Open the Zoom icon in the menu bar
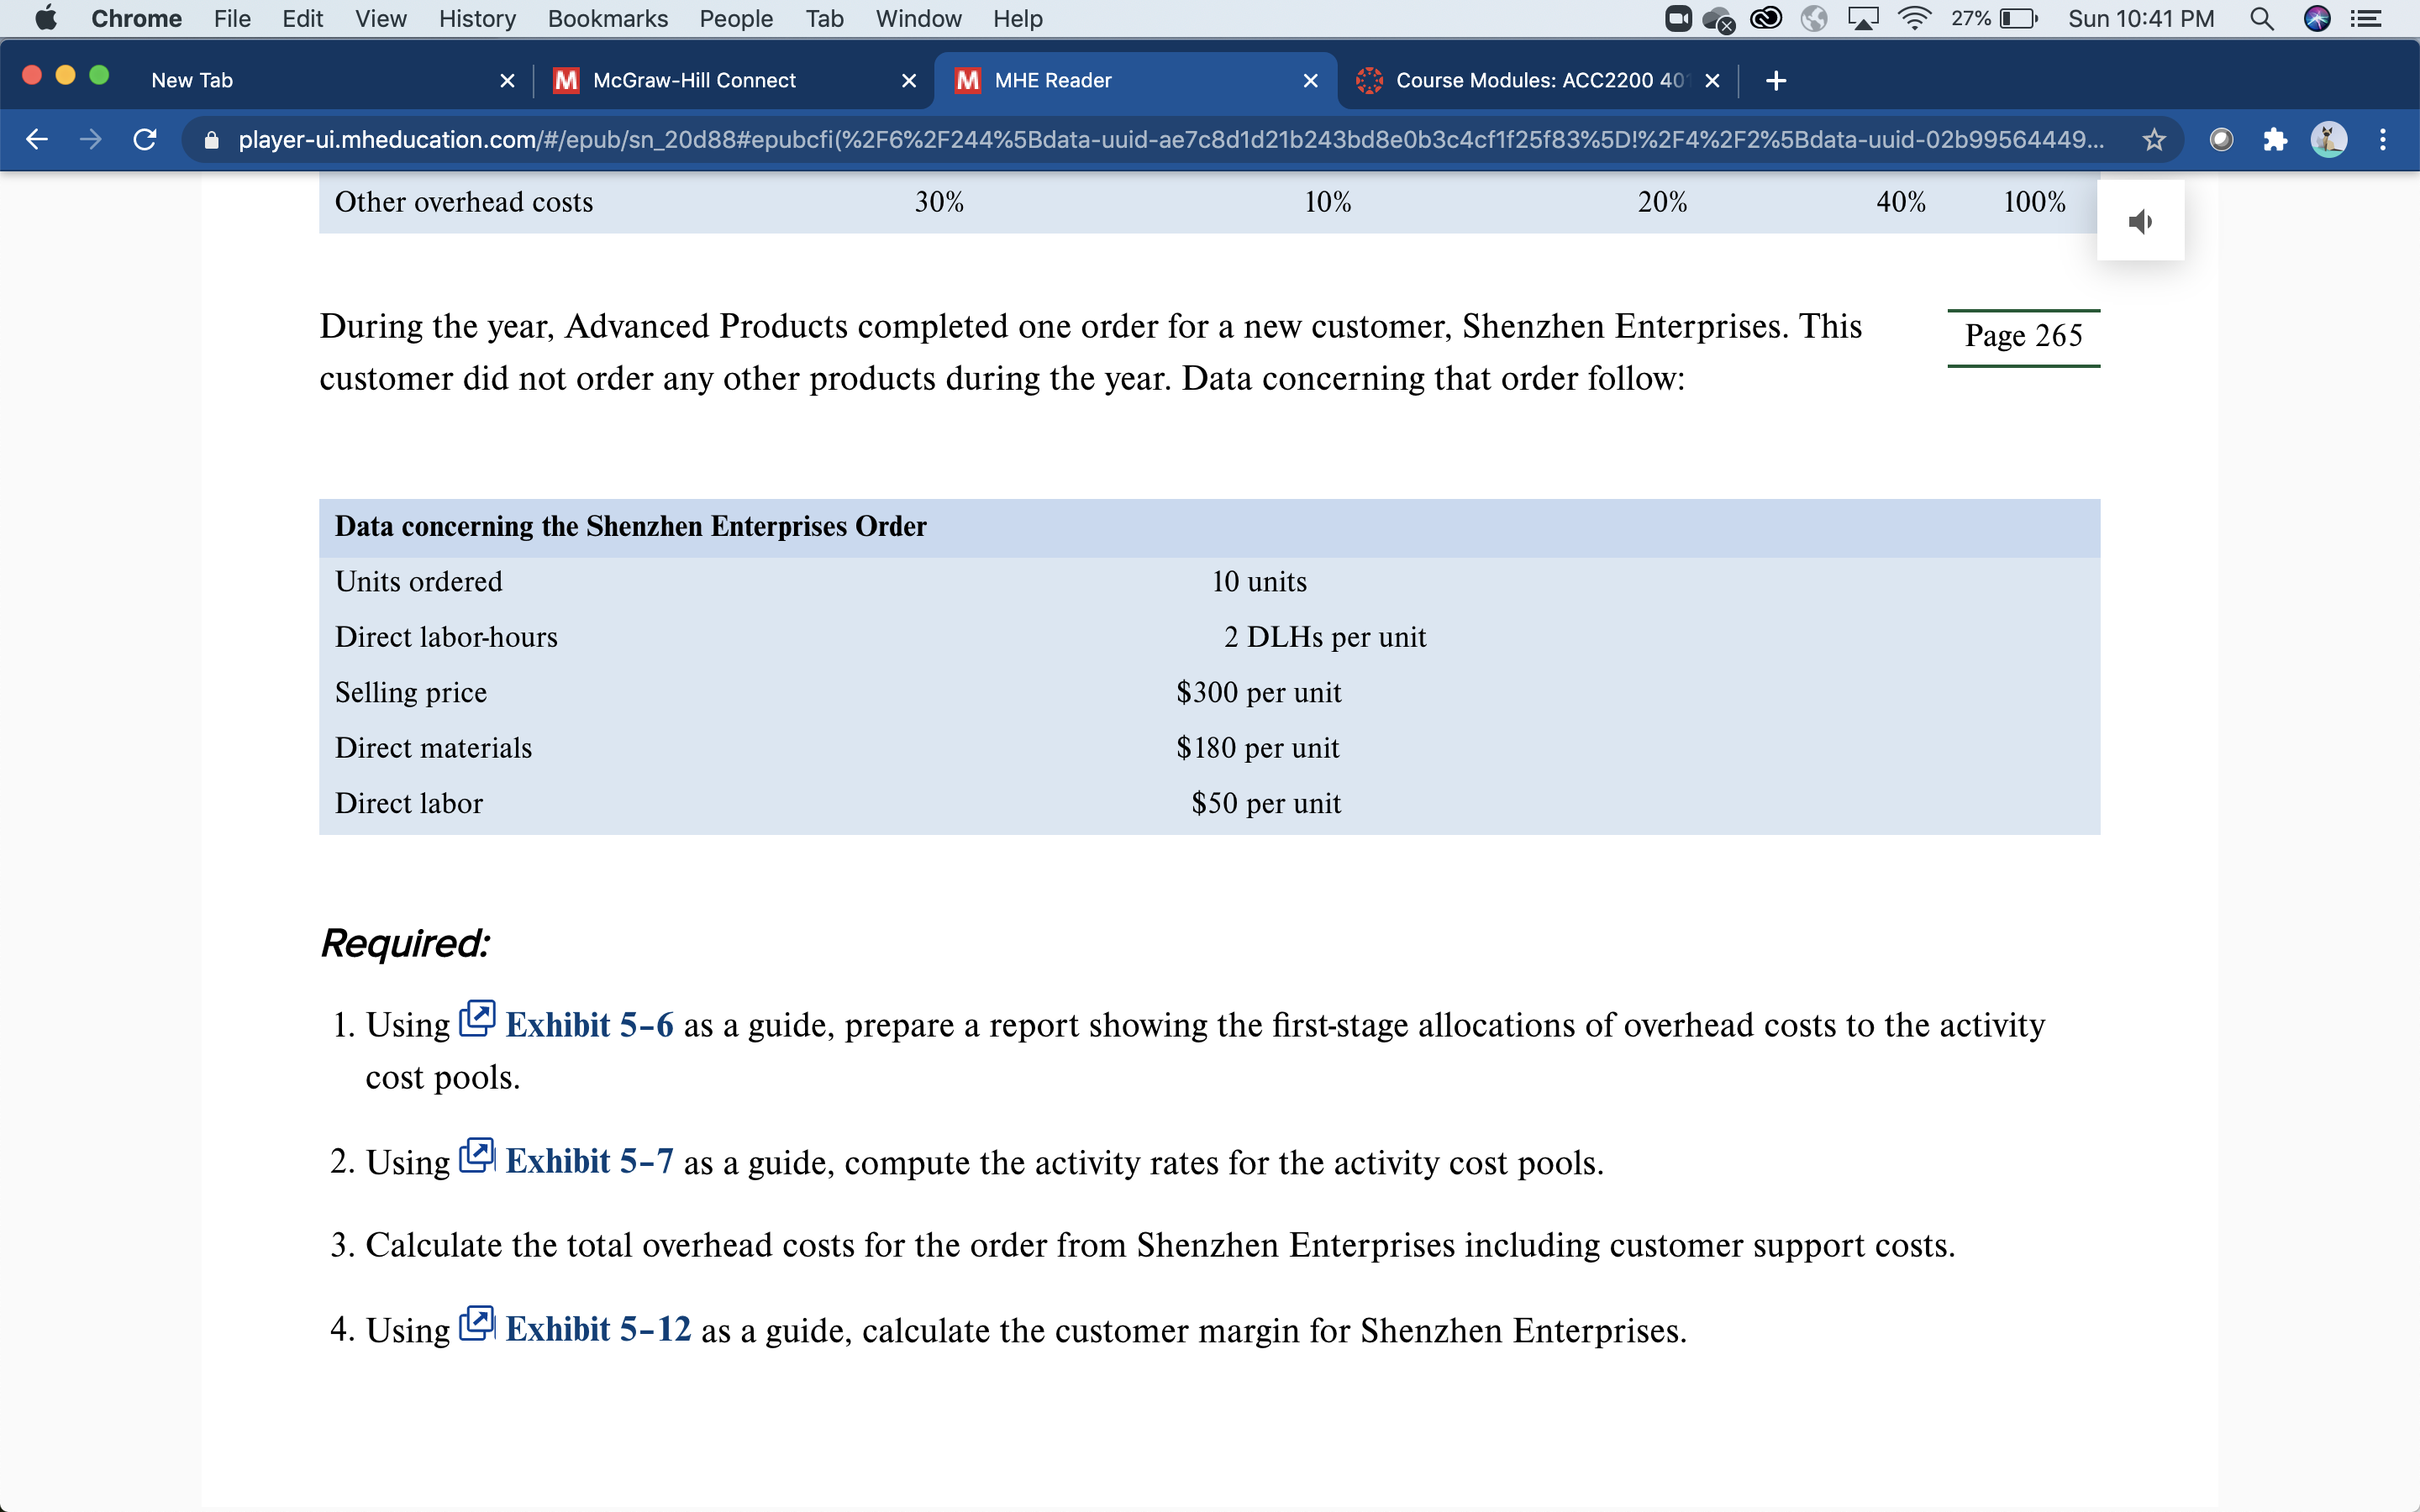Screen dimensions: 2420x1512 point(1678,18)
